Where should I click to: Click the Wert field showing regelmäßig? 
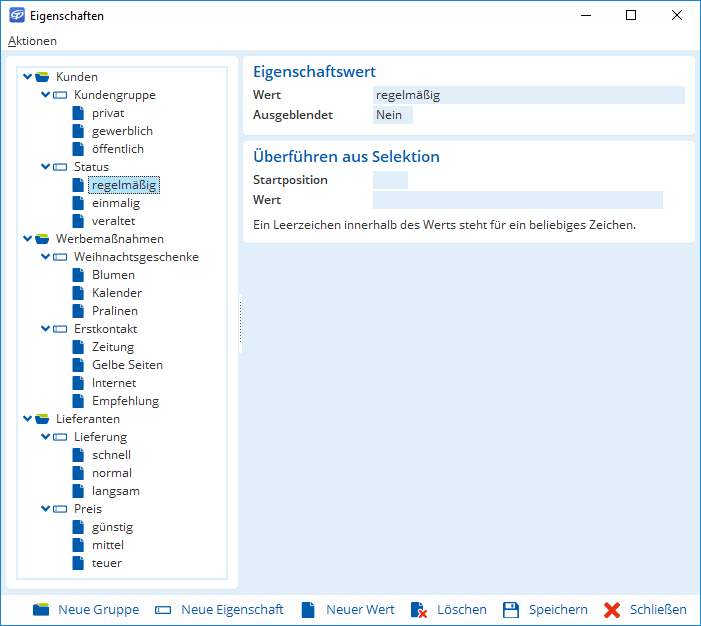(x=528, y=95)
